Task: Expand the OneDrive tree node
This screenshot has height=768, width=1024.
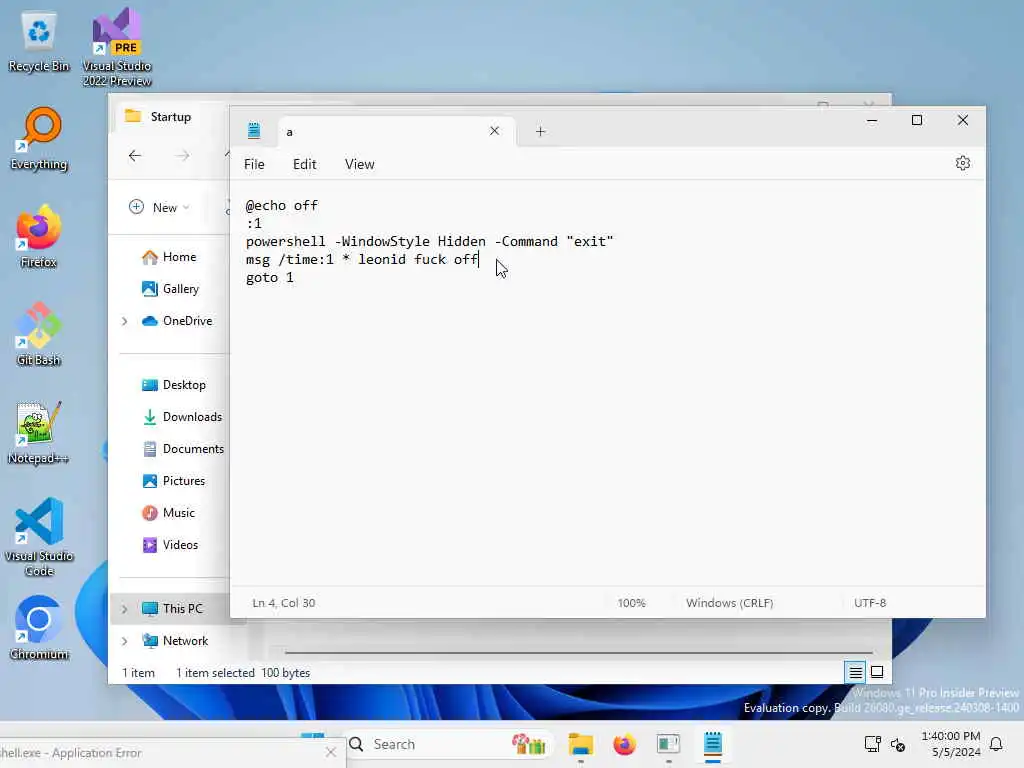Action: [x=125, y=321]
